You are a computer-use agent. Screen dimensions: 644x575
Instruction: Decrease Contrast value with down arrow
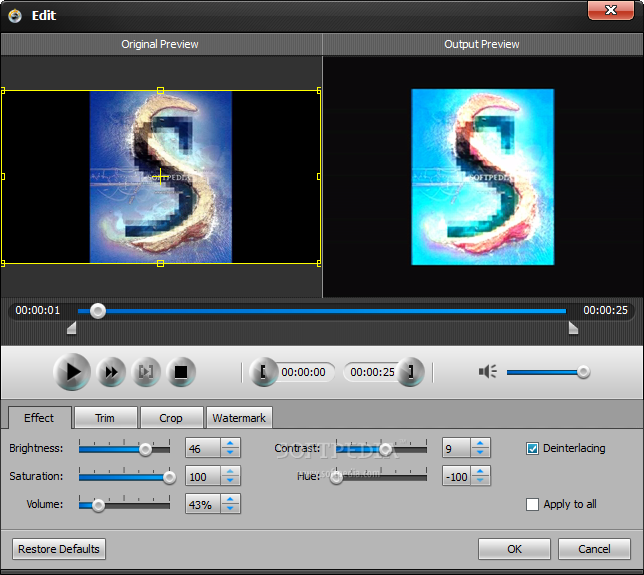point(480,453)
